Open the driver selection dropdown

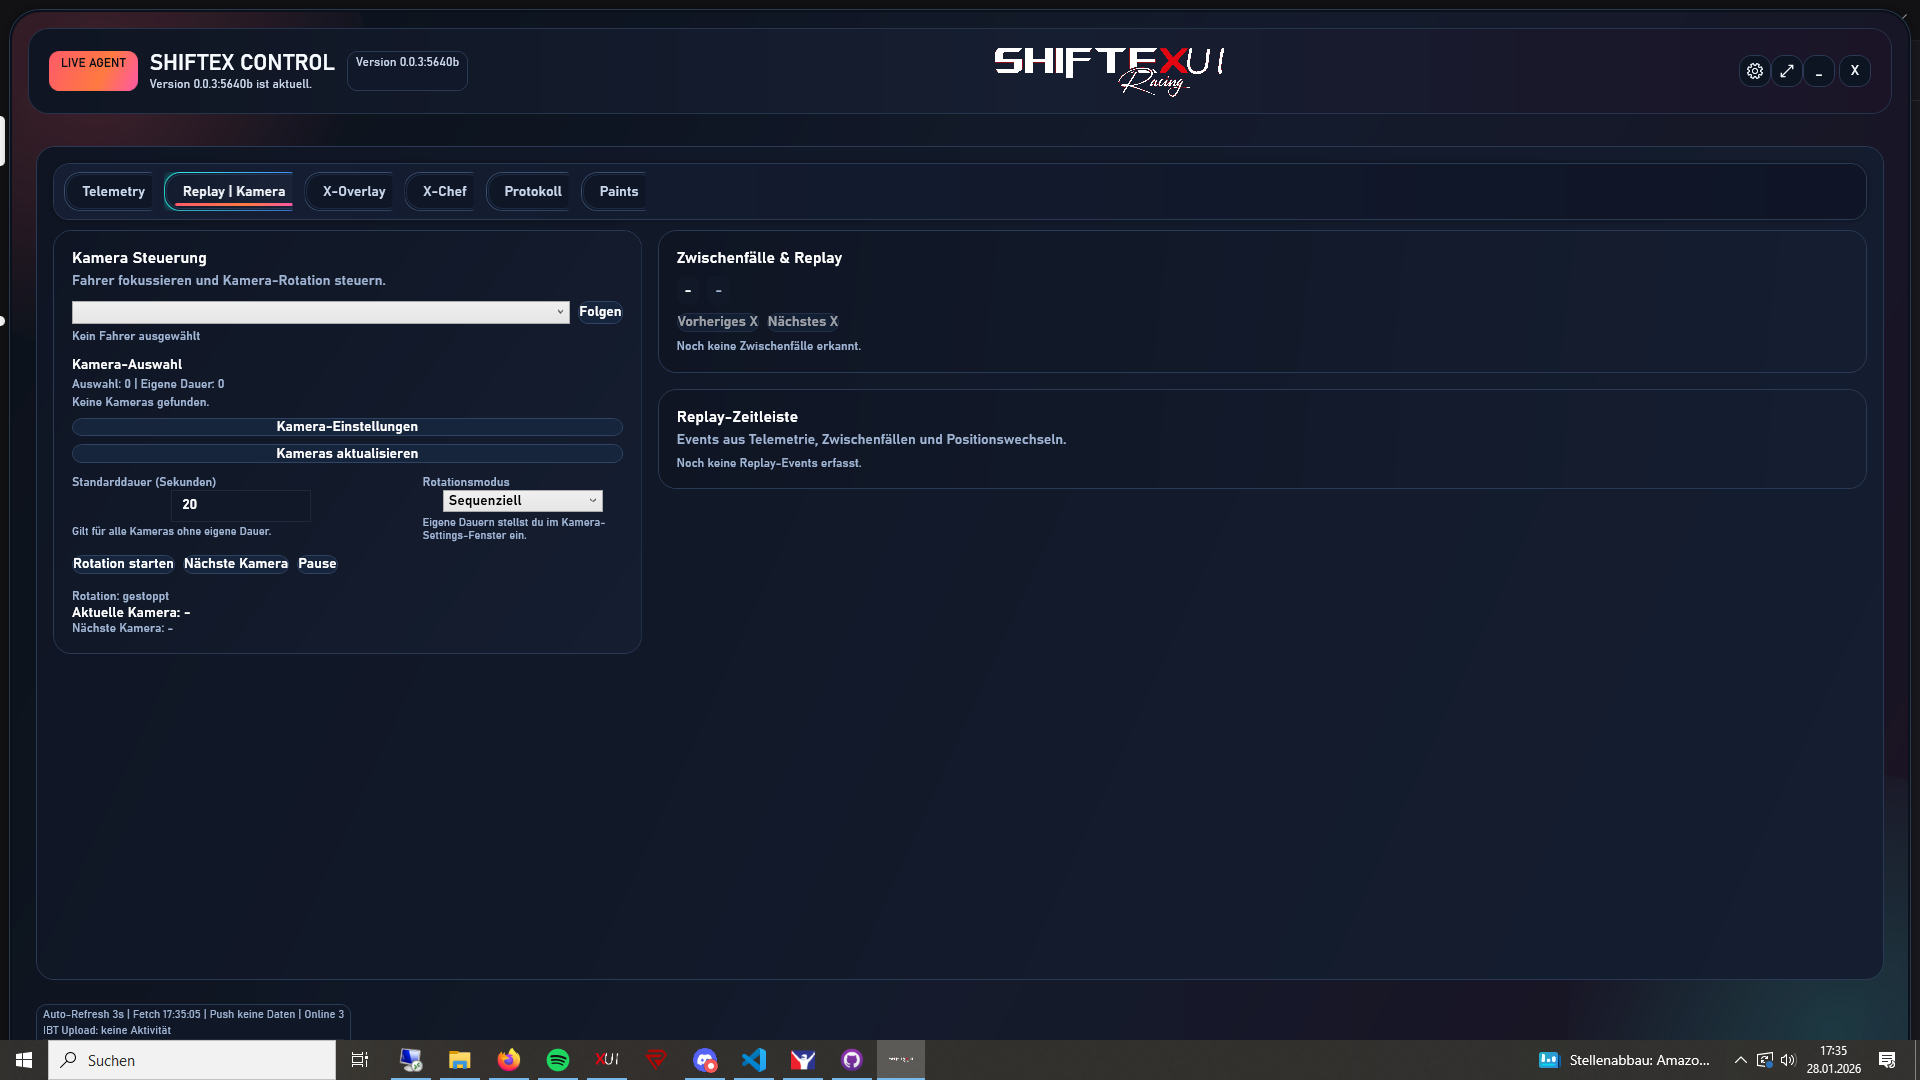pos(320,312)
